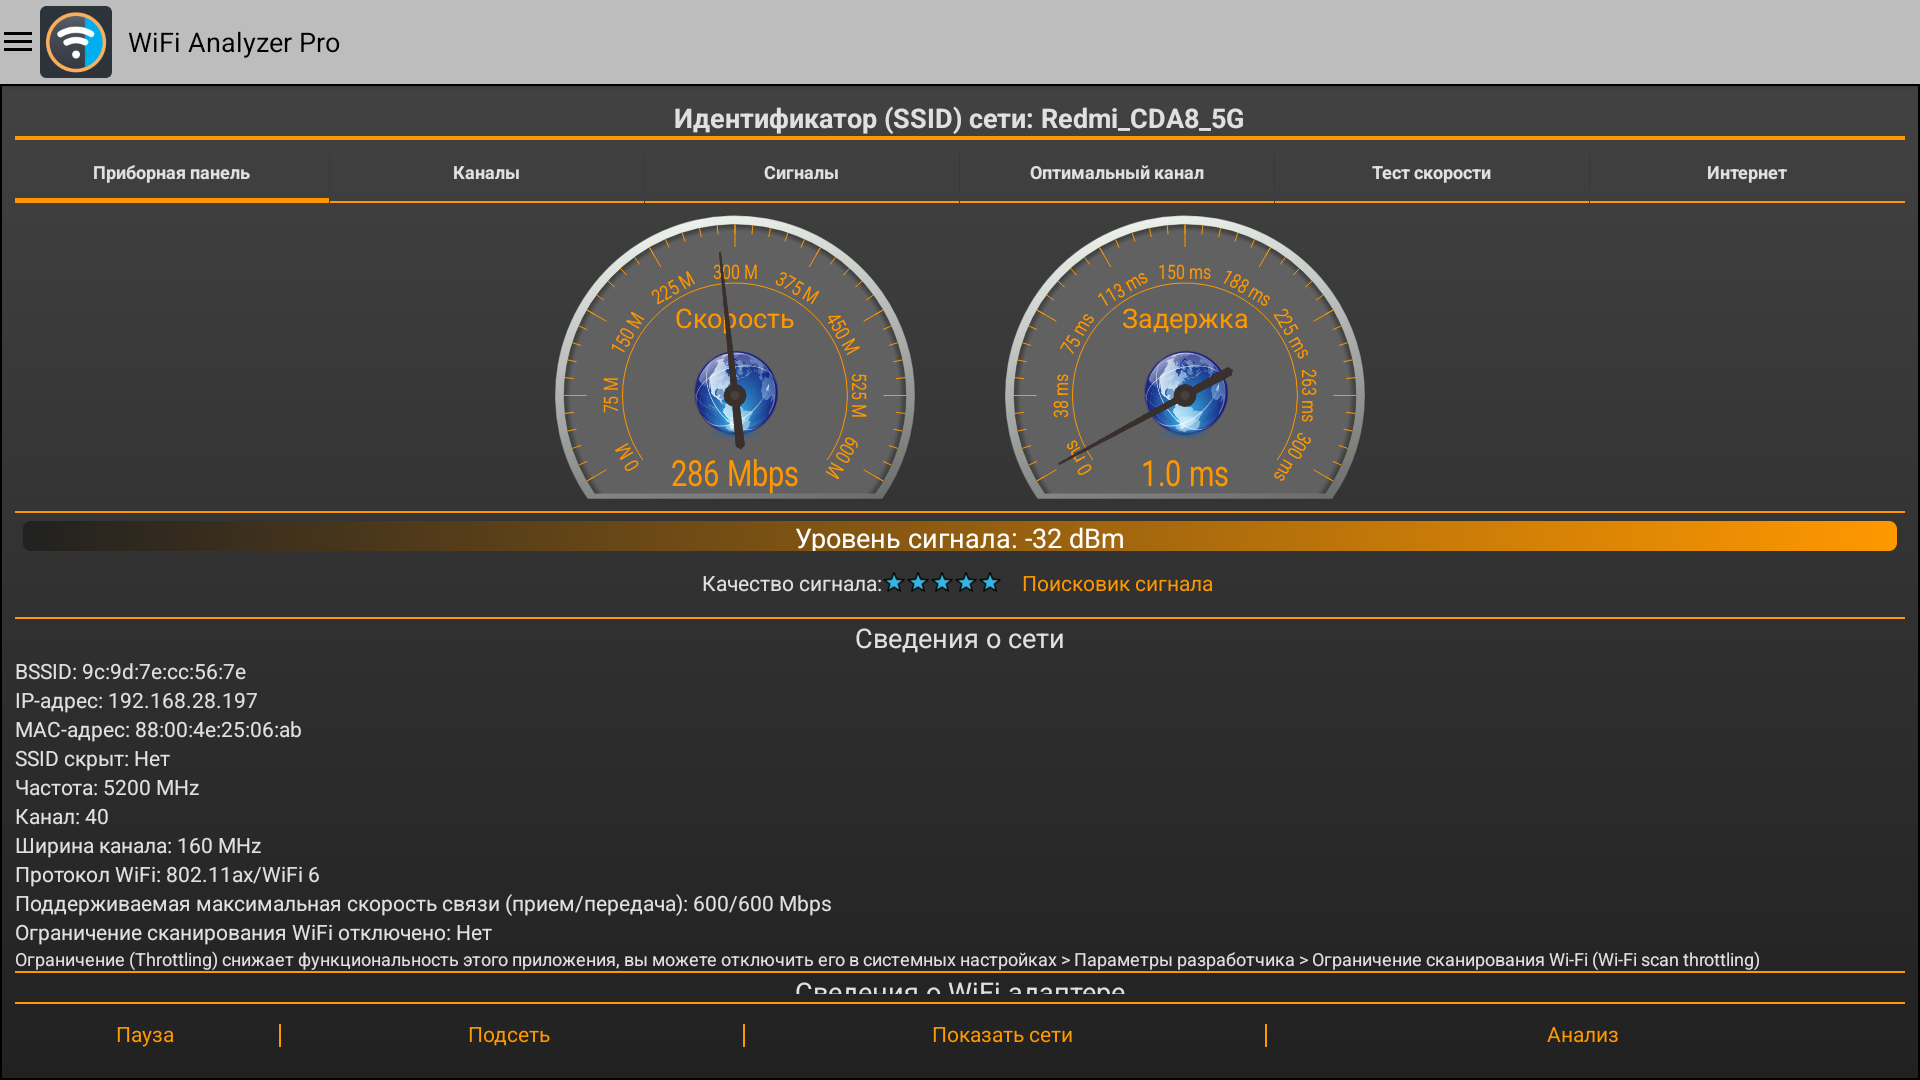This screenshot has width=1920, height=1080.
Task: Click the SSID network header Redmi_CDA8_5G
Action: [x=959, y=119]
